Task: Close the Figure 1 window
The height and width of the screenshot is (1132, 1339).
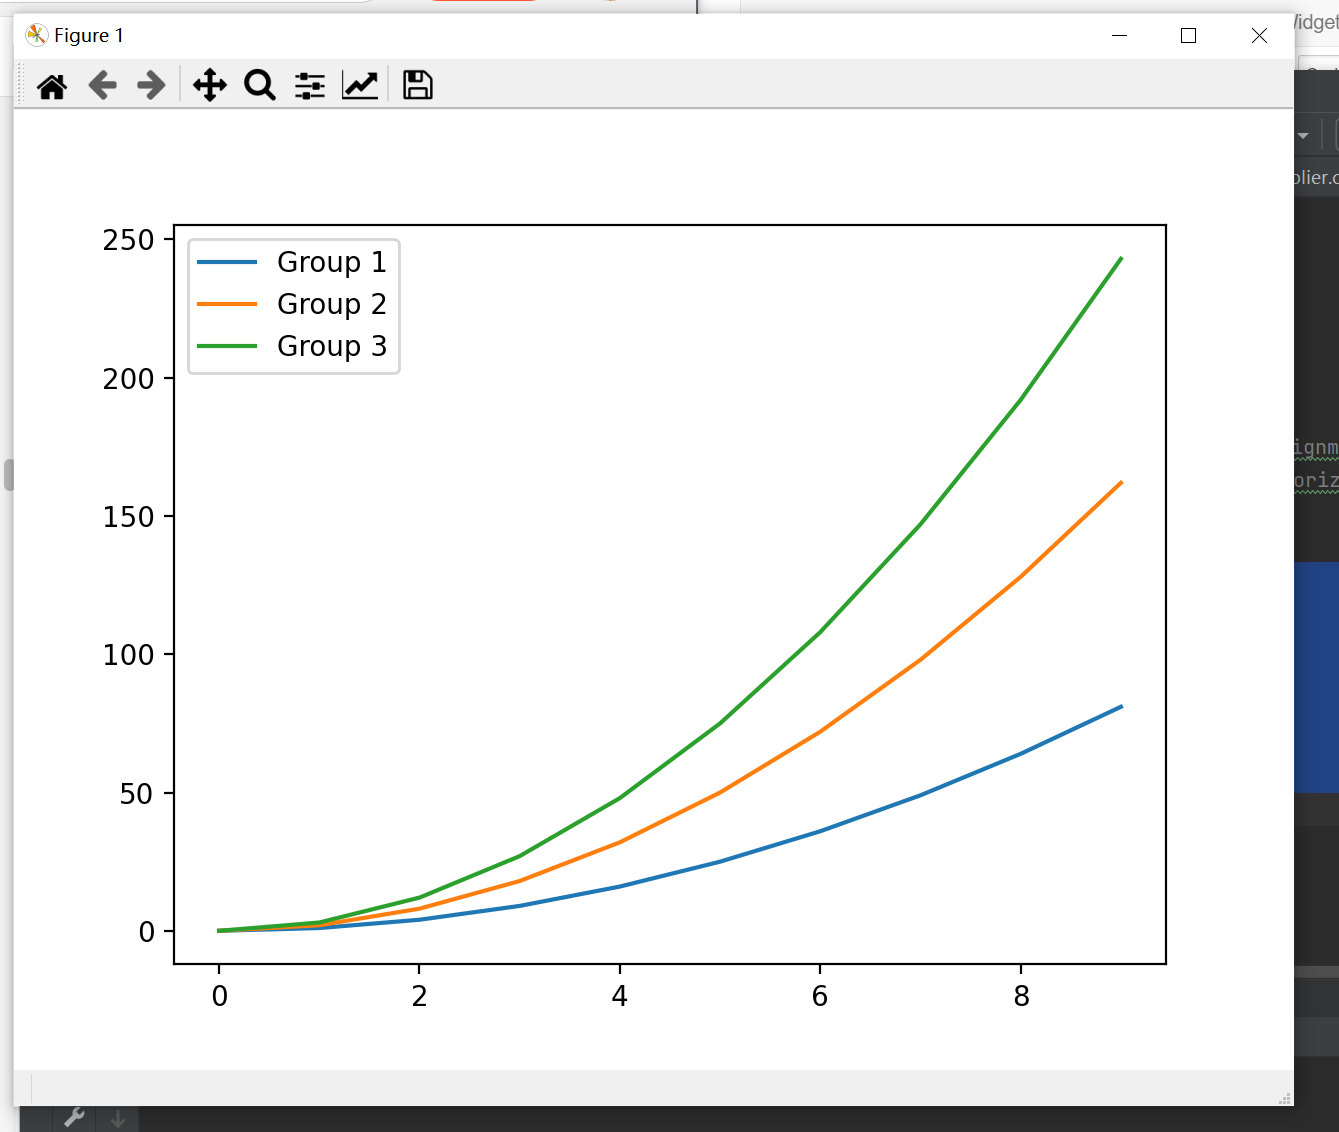Action: [1259, 36]
